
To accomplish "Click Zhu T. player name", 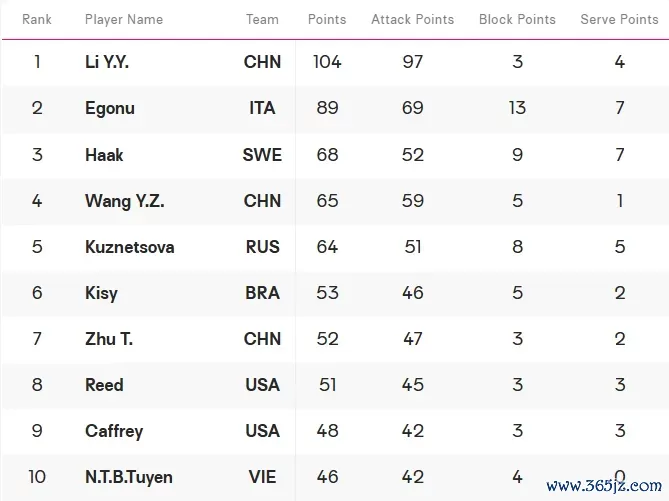I will (109, 339).
